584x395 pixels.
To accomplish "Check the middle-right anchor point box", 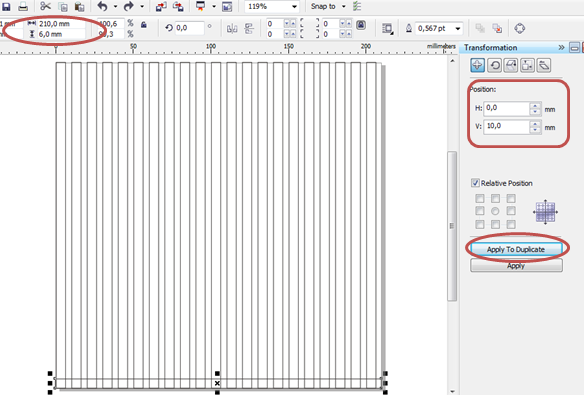I will point(511,211).
